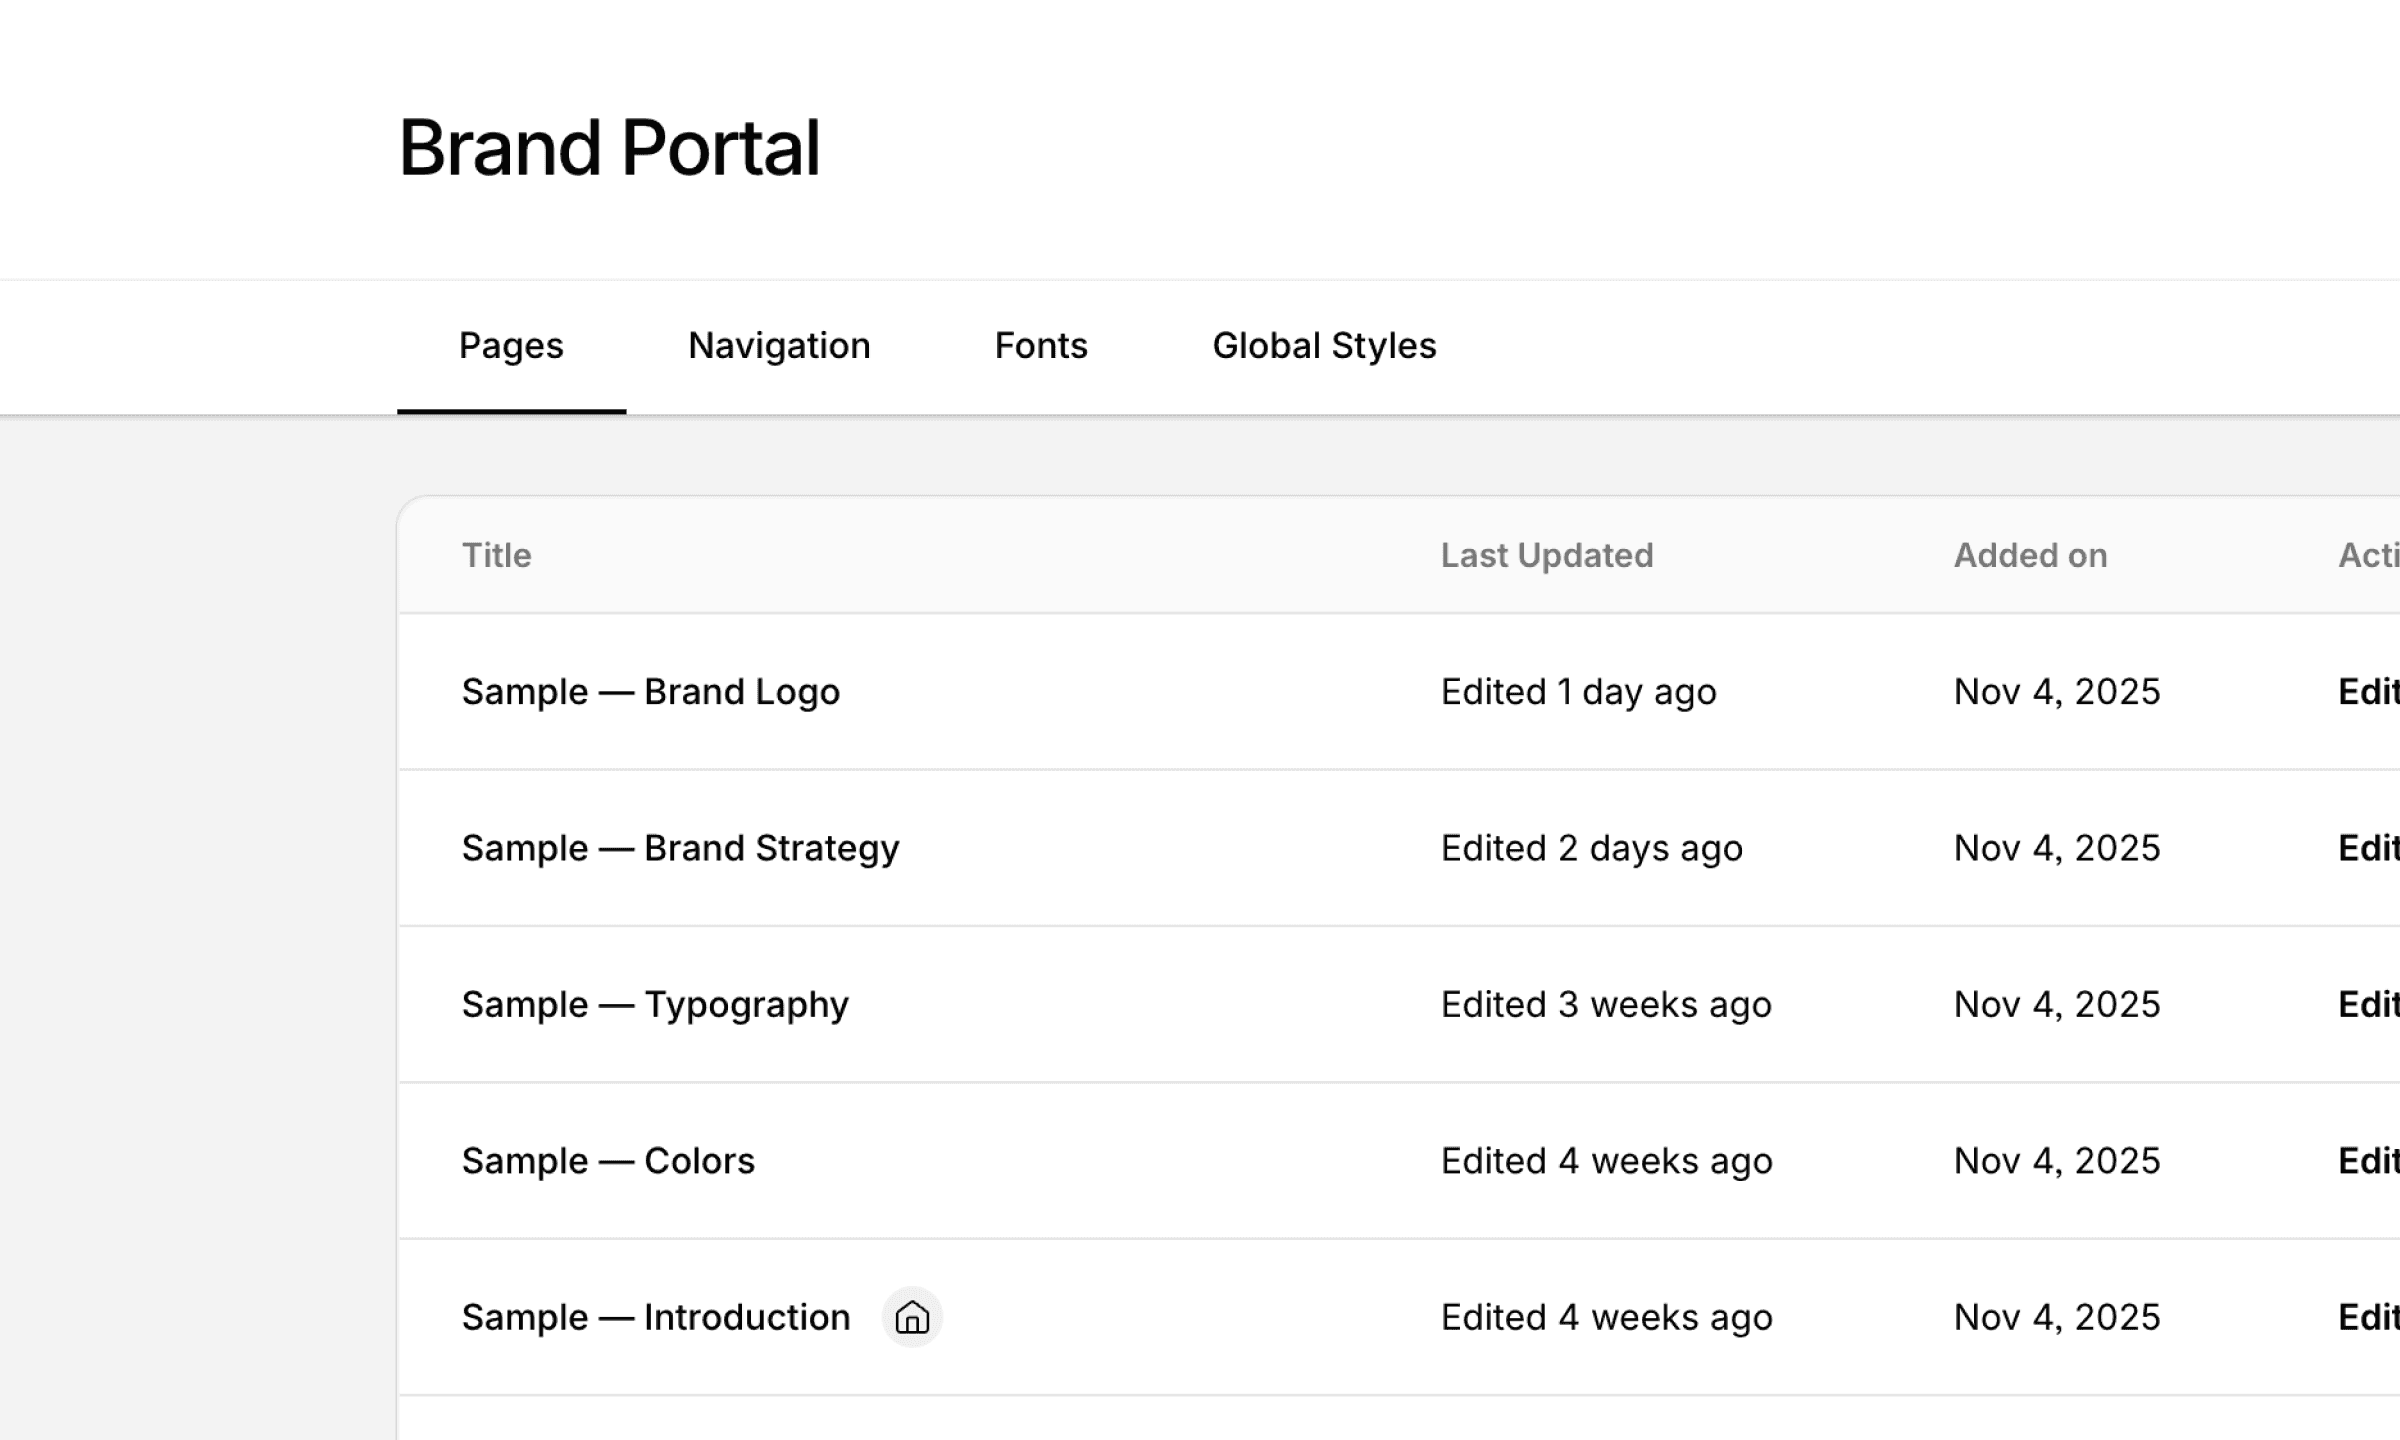This screenshot has width=2400, height=1440.
Task: Switch to the Pages tab
Action: point(511,346)
